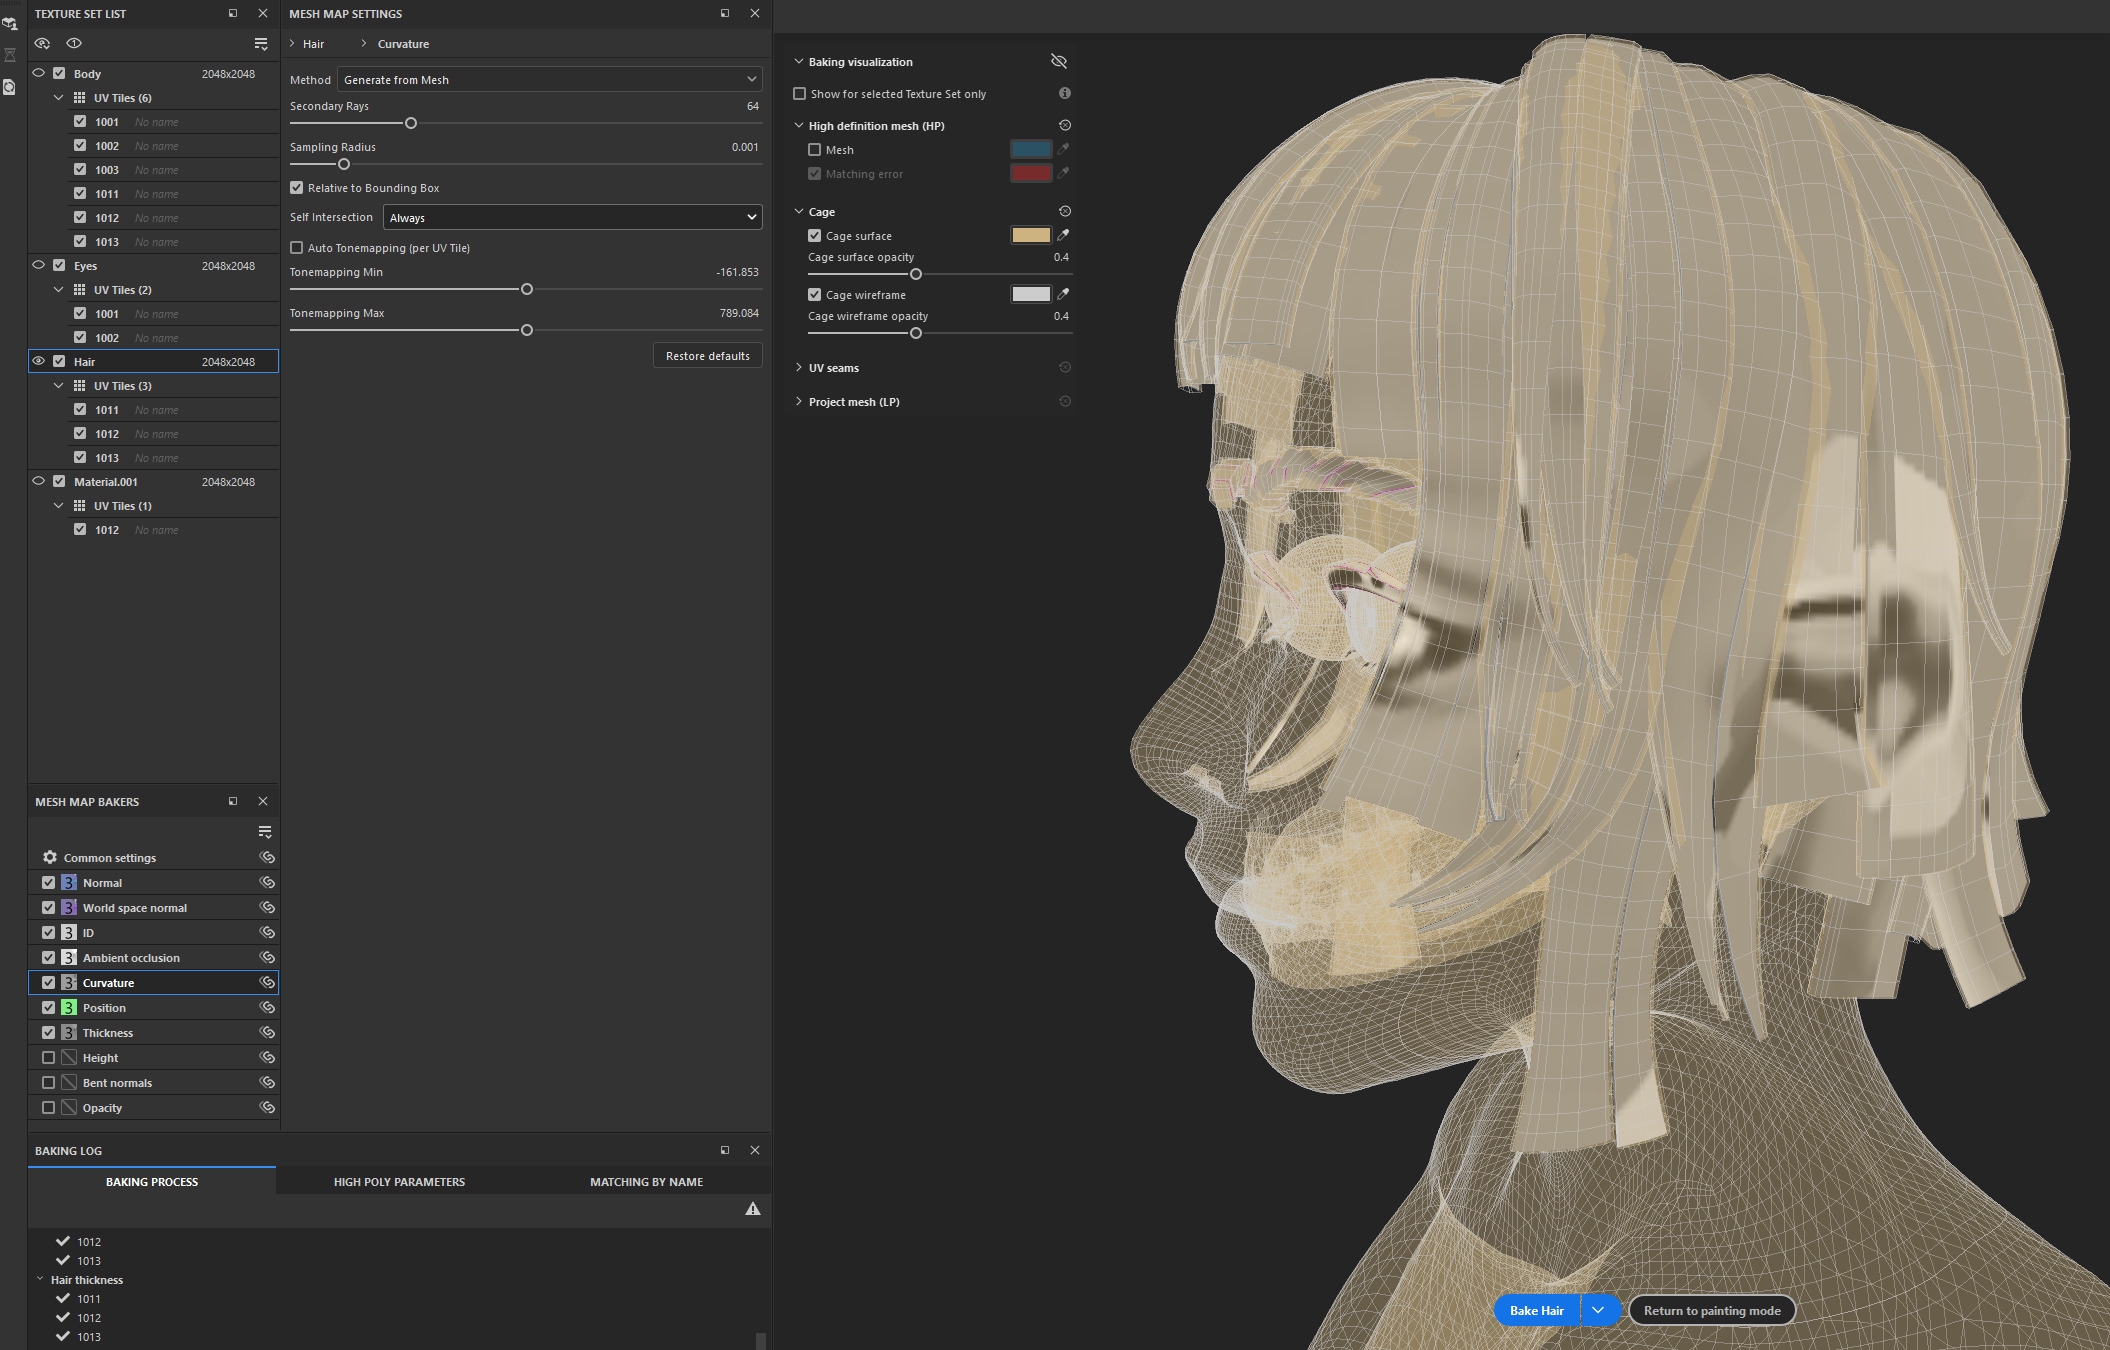This screenshot has width=2110, height=1350.
Task: Click the Cage wireframe color swatch
Action: (1030, 294)
